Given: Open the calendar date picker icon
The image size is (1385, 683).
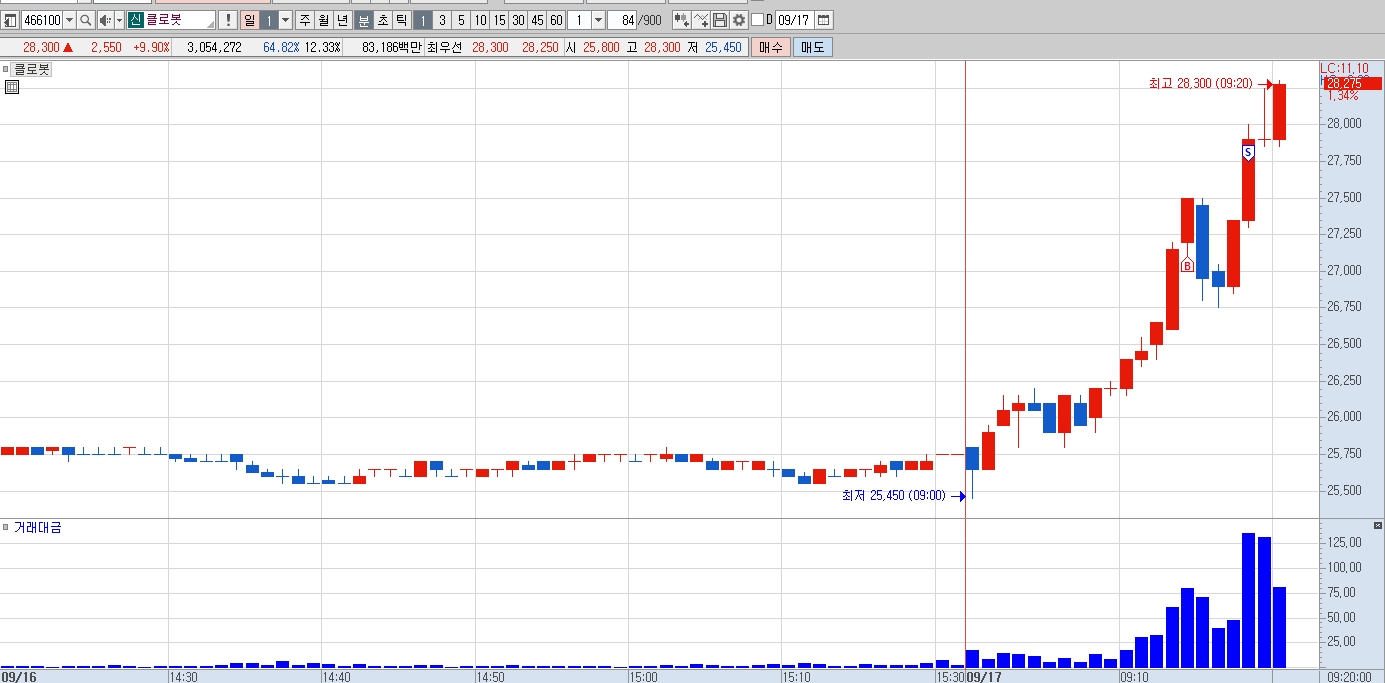Looking at the screenshot, I should pos(823,20).
